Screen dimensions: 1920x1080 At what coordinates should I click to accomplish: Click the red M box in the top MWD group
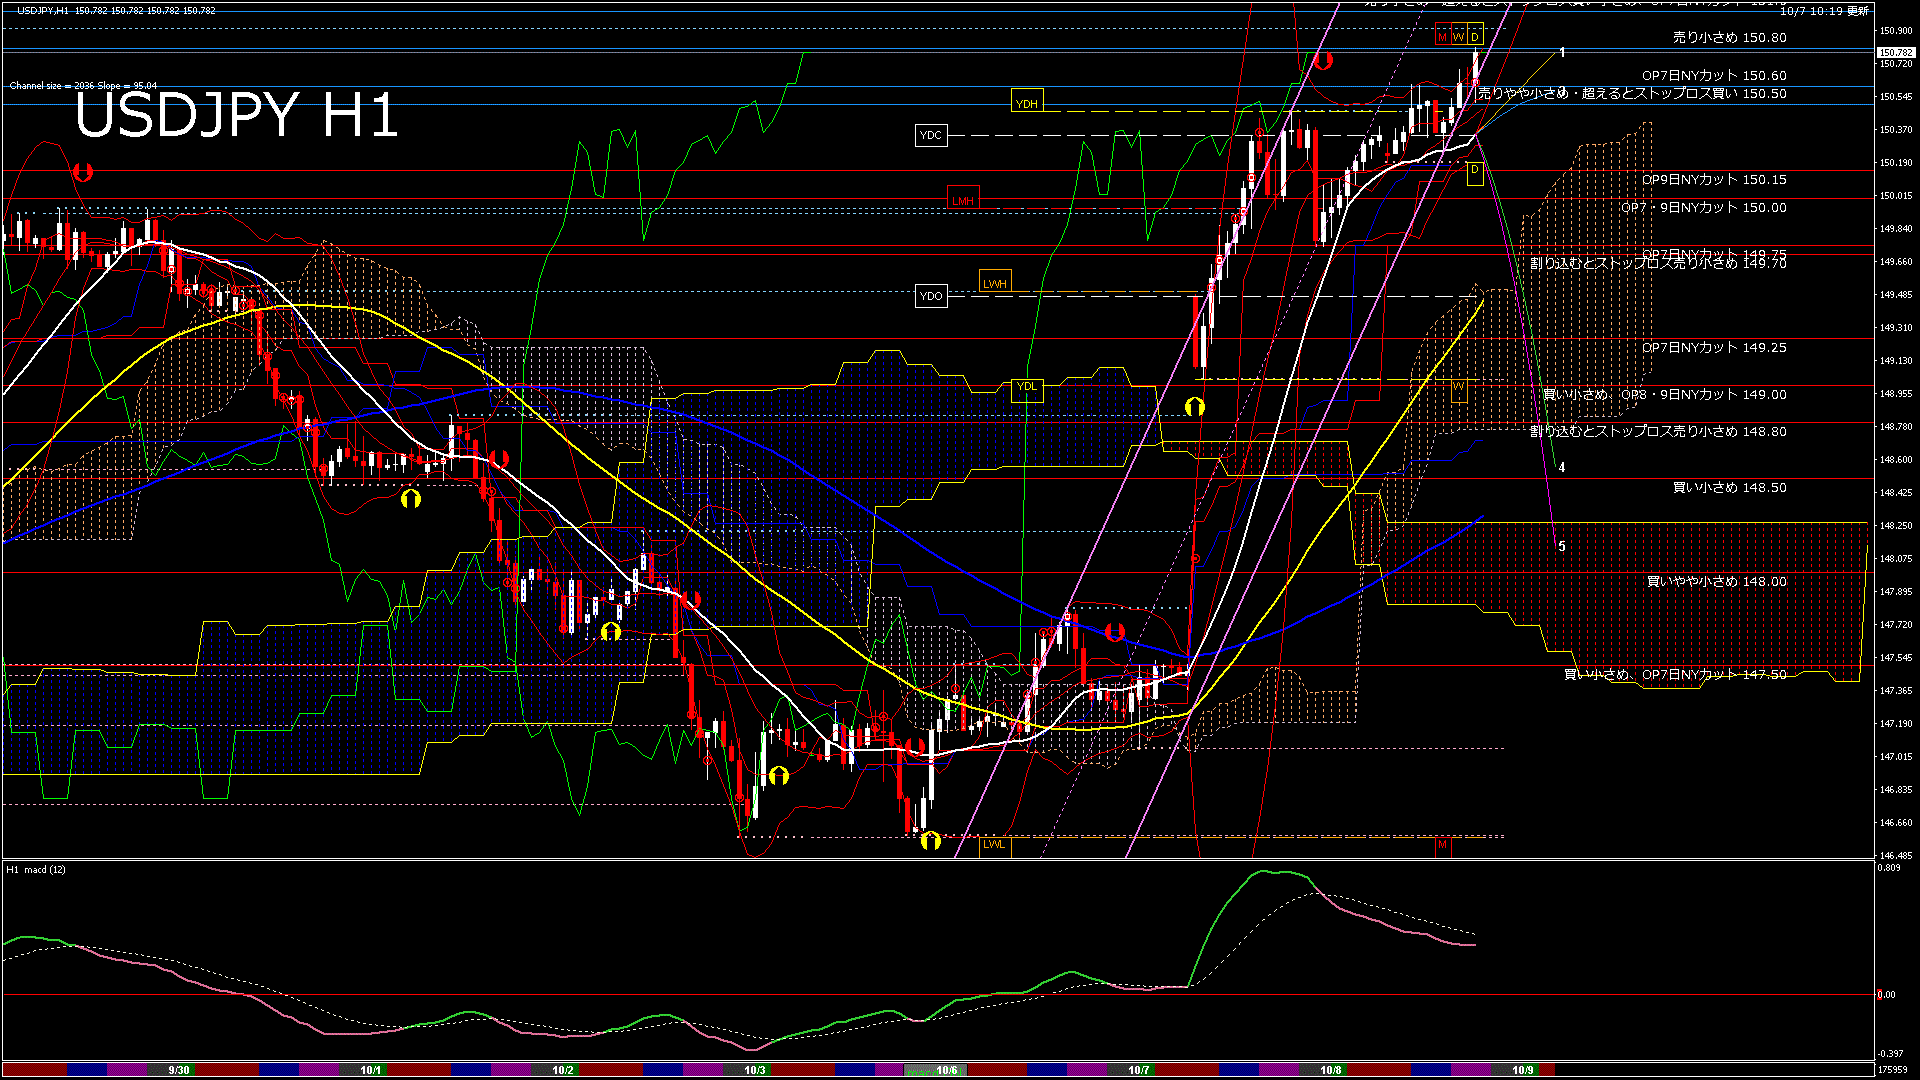click(x=1442, y=37)
